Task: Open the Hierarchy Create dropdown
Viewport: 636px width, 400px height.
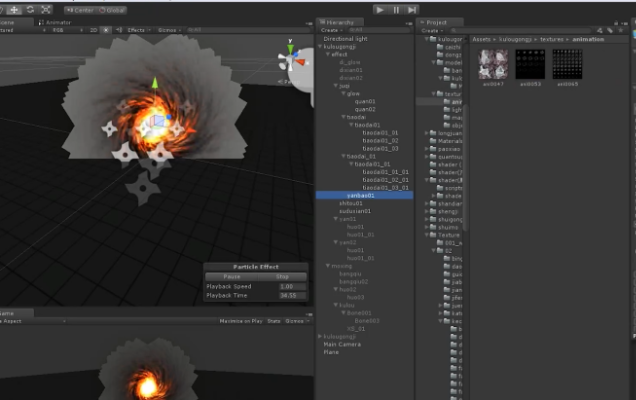Action: pyautogui.click(x=331, y=30)
